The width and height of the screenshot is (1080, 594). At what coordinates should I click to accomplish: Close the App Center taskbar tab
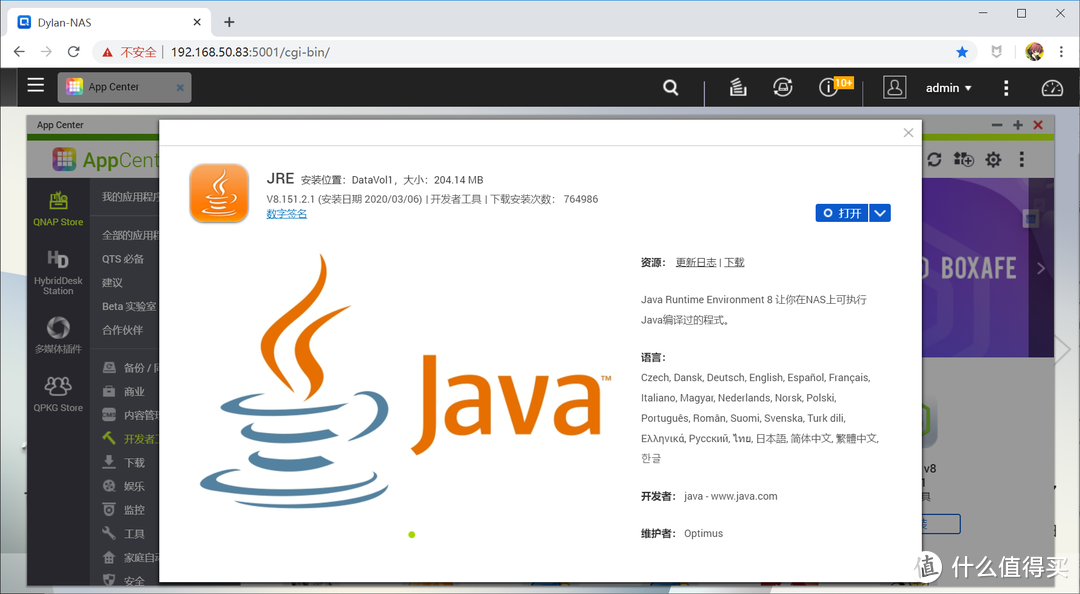[180, 88]
